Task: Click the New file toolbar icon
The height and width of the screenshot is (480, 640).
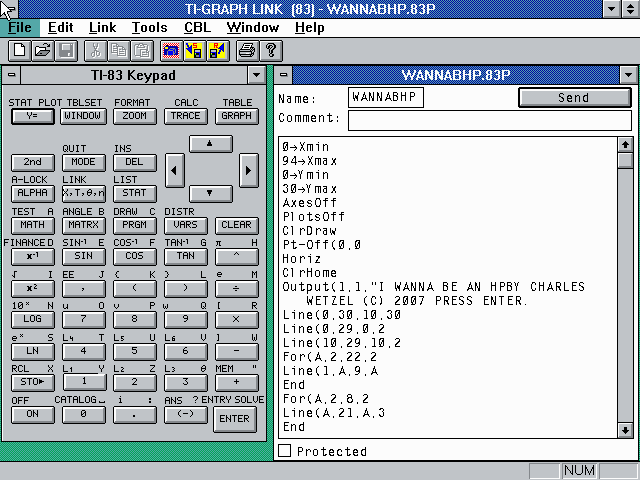Action: click(x=19, y=50)
